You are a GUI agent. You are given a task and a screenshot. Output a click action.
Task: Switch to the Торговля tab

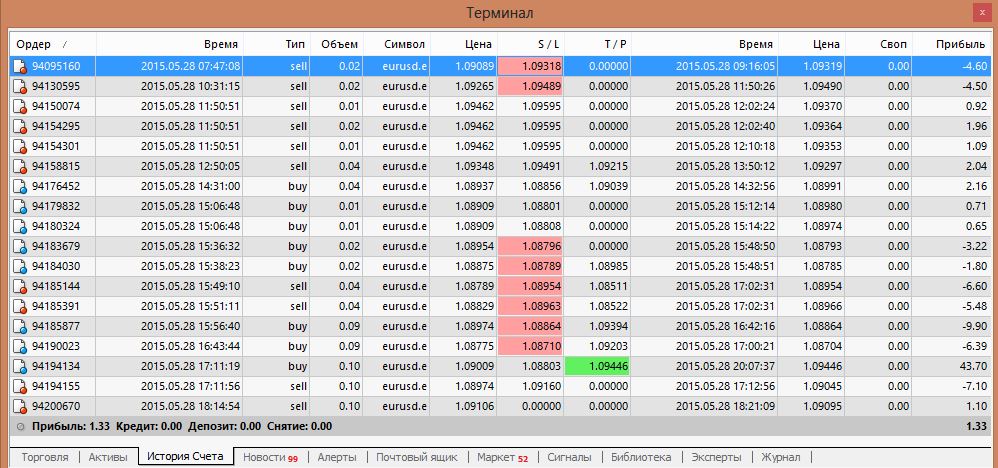coord(45,457)
